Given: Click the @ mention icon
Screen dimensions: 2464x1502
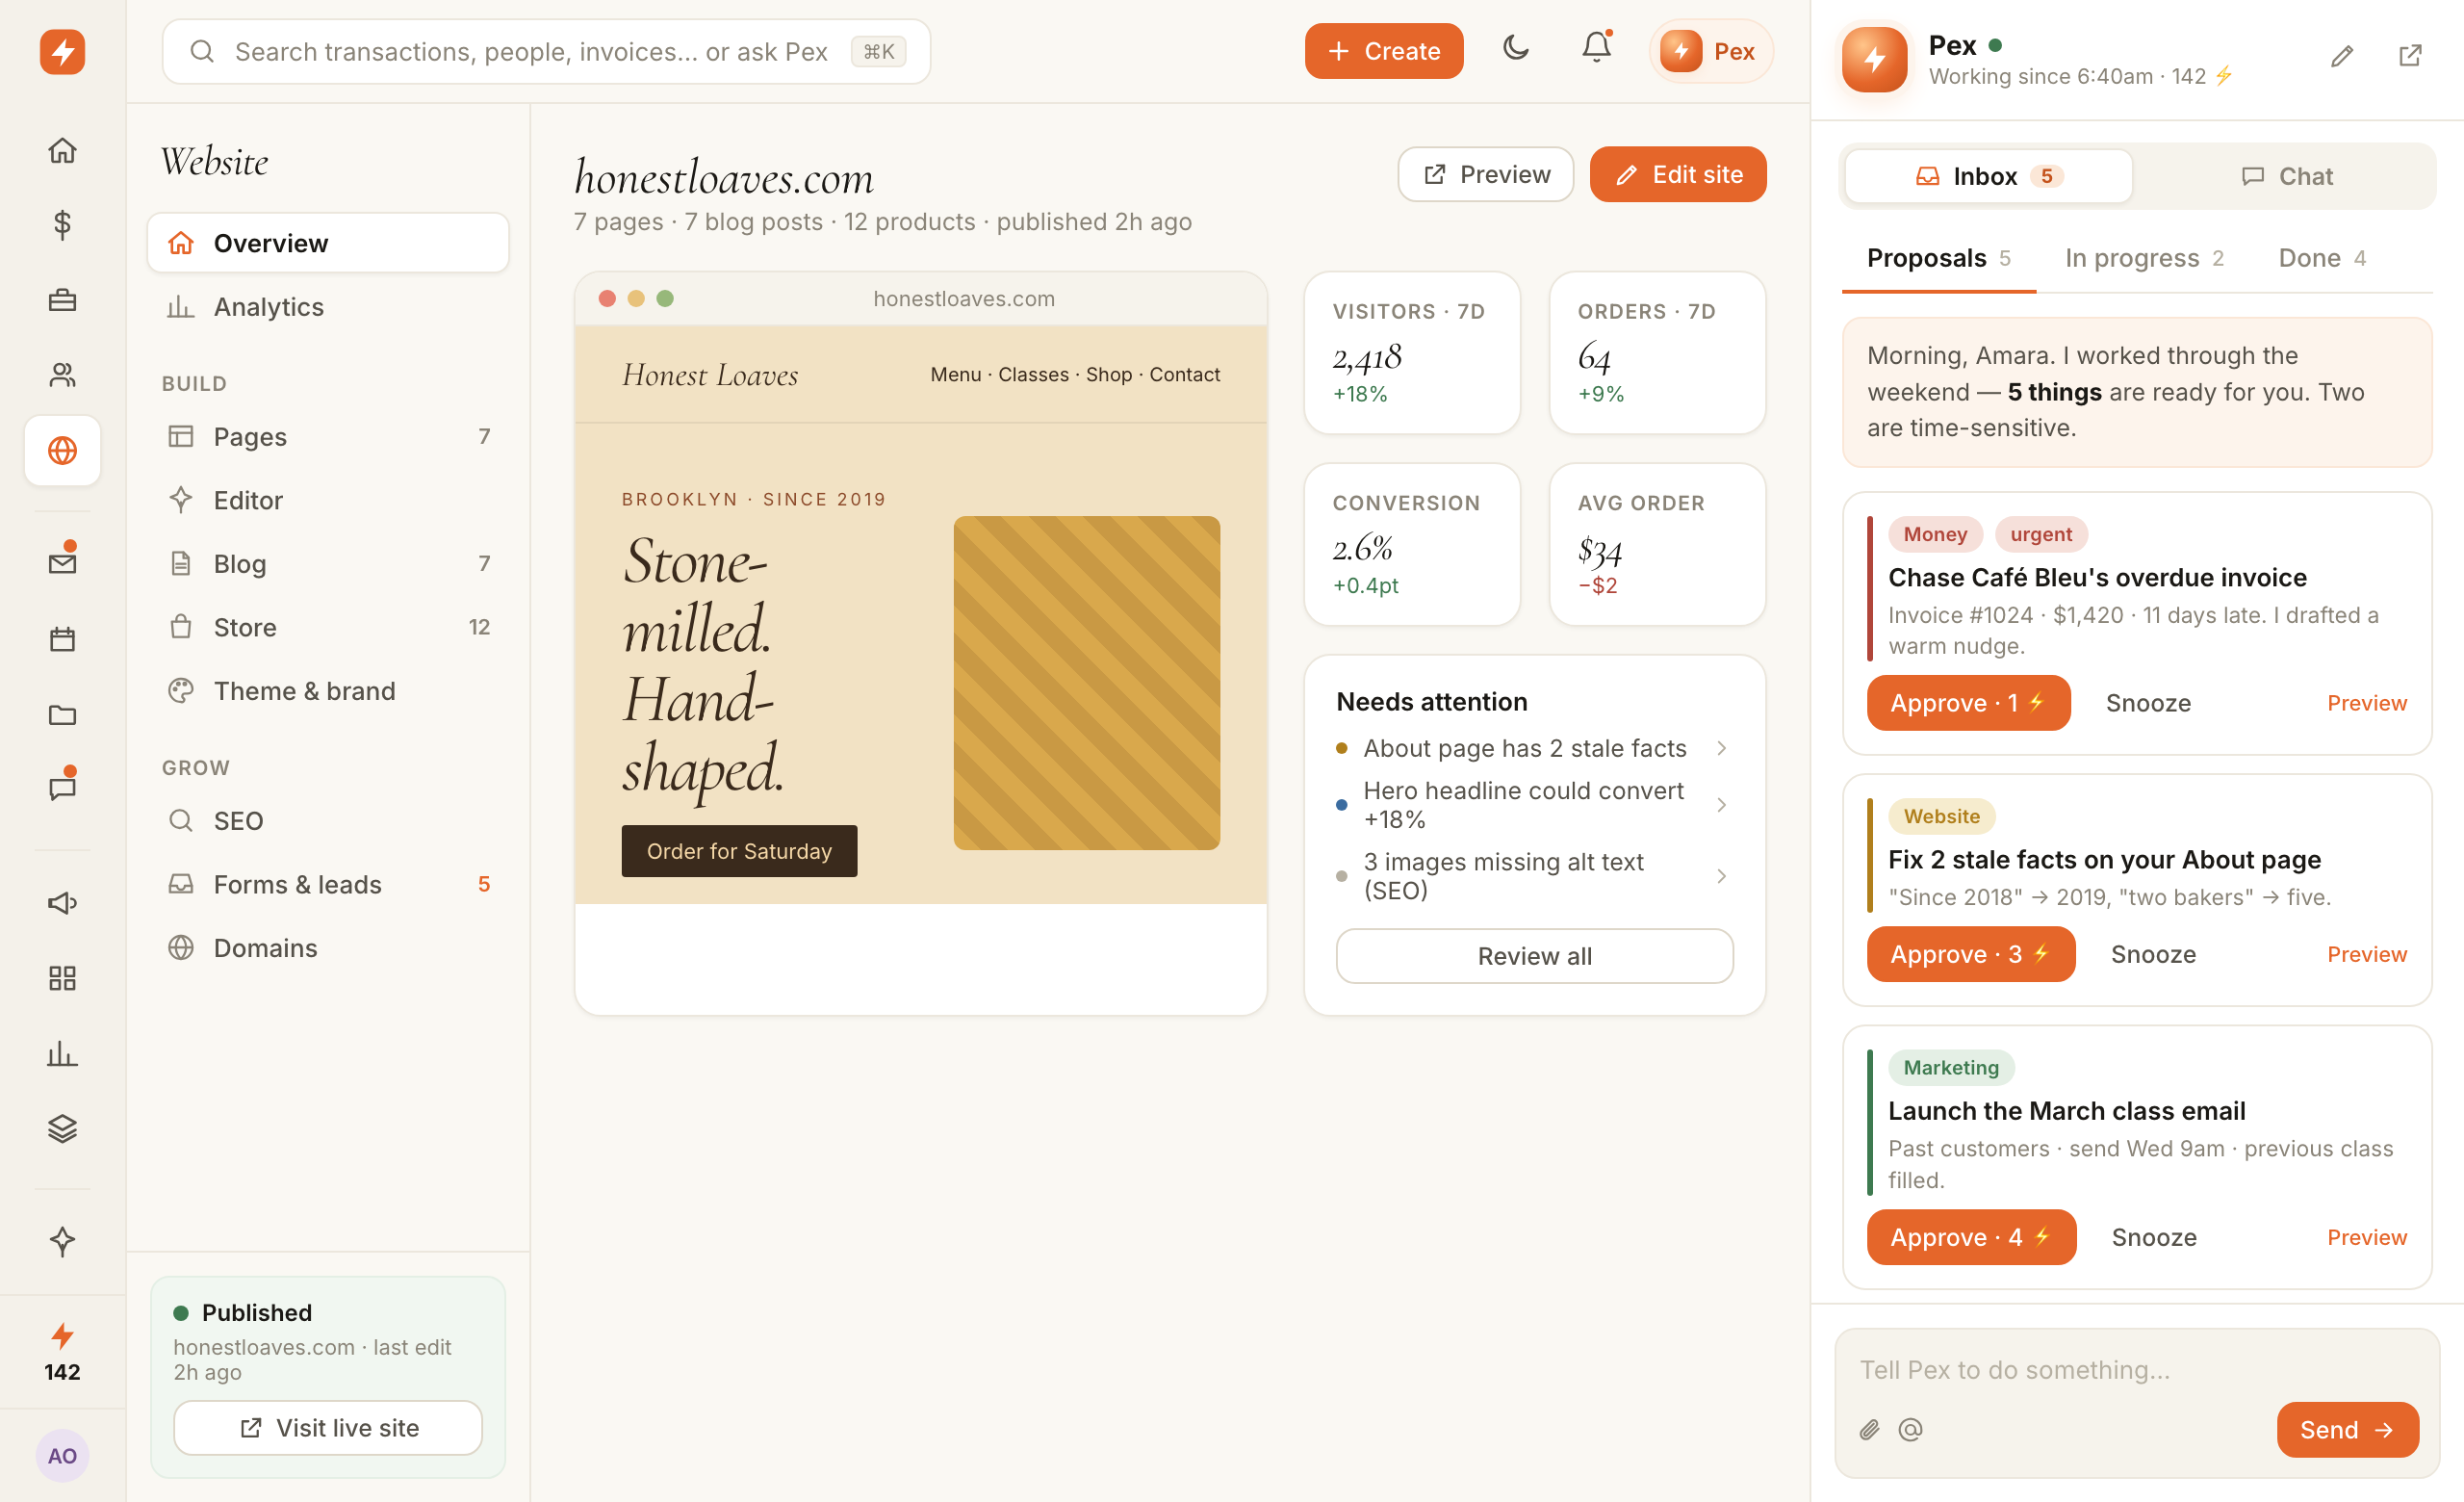Looking at the screenshot, I should 1911,1430.
